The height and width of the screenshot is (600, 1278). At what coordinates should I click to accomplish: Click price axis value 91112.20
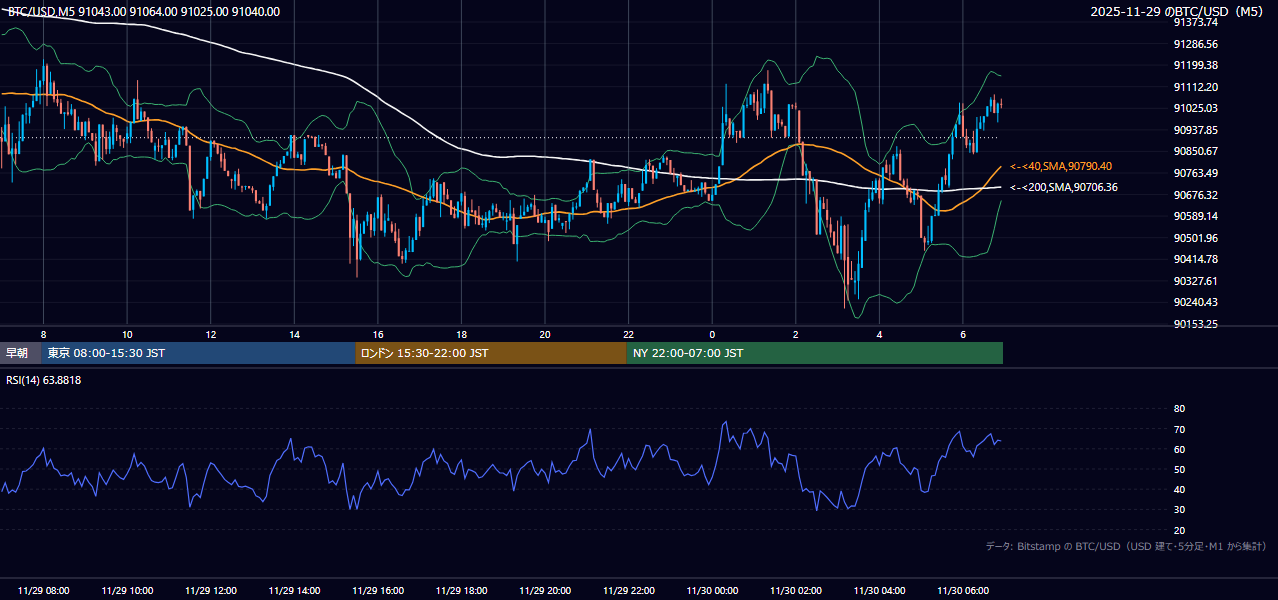[x=1195, y=87]
